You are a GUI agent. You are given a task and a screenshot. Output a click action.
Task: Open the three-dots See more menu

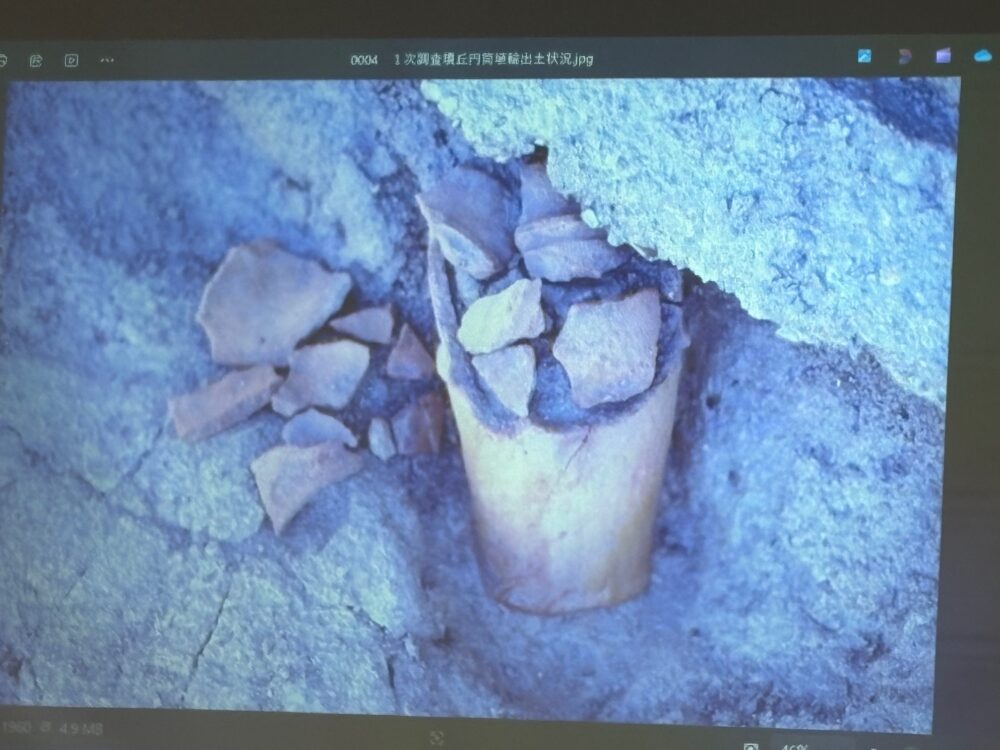coord(107,61)
